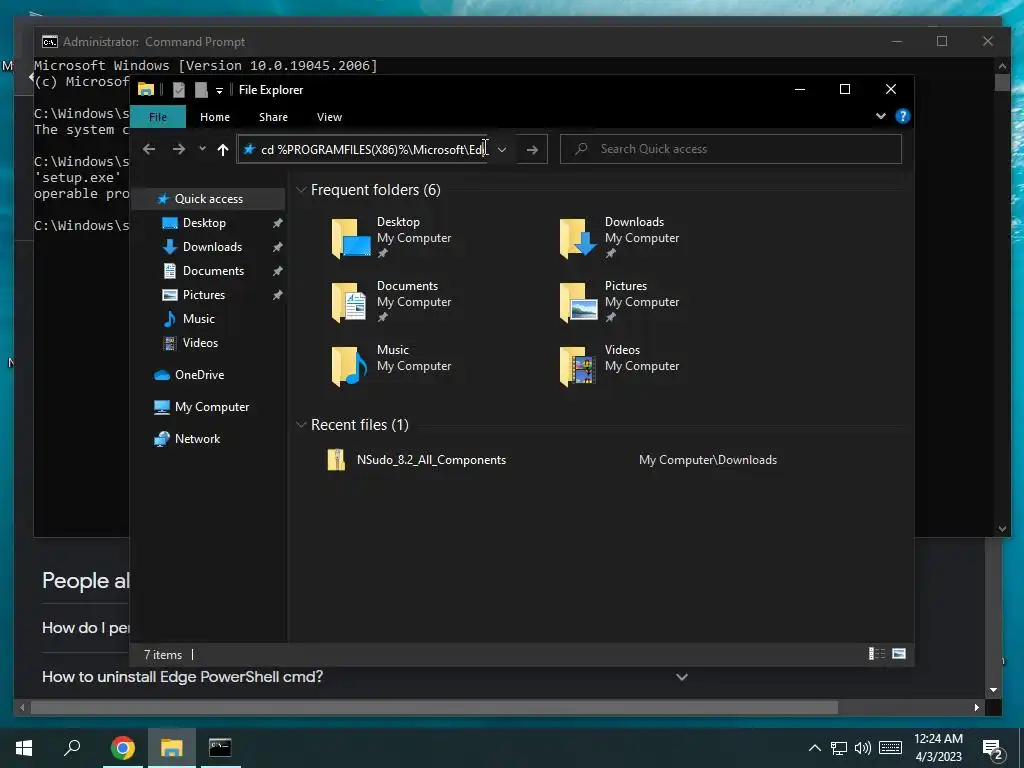Select the NSudo_8.2_All_Components recent file
1024x768 pixels.
[x=431, y=460]
